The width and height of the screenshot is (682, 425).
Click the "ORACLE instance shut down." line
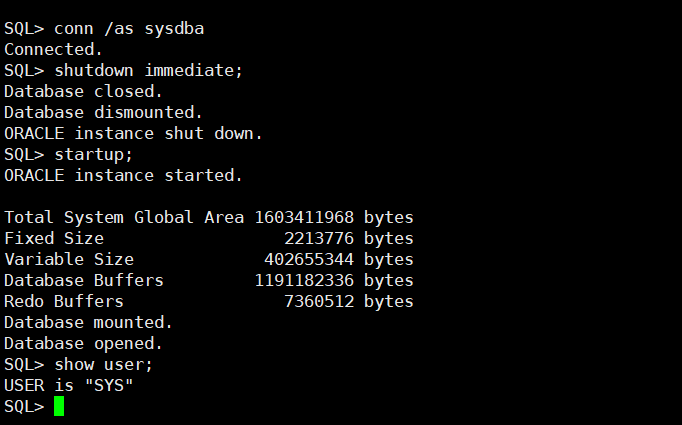pyautogui.click(x=133, y=133)
